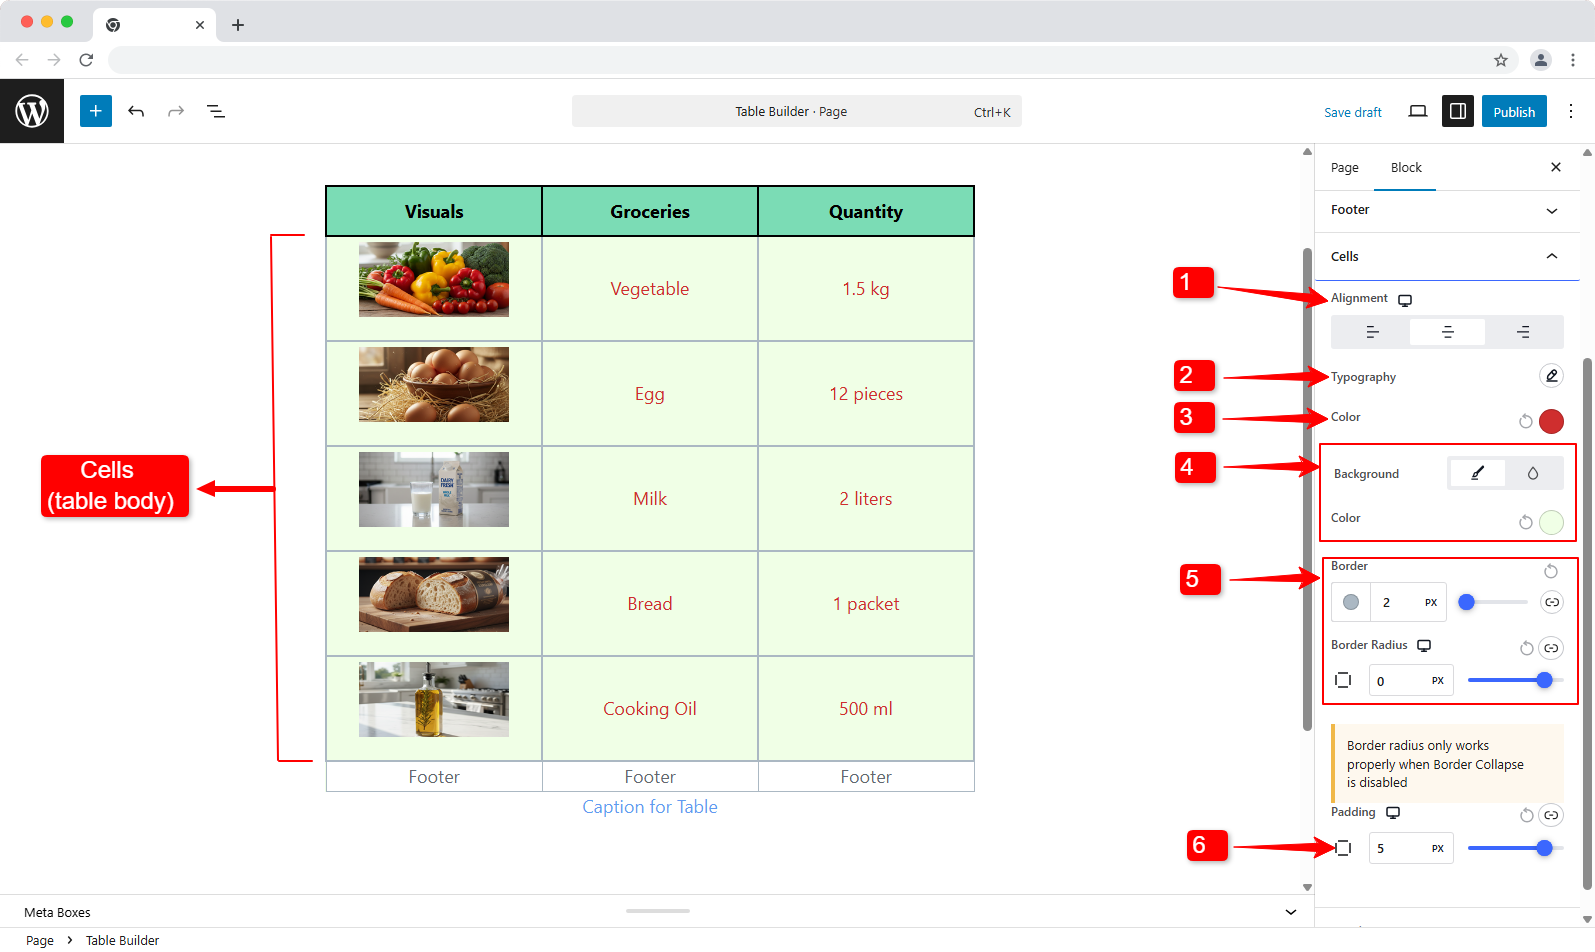Click the WordPress logo icon
Image resolution: width=1595 pixels, height=952 pixels.
point(32,111)
